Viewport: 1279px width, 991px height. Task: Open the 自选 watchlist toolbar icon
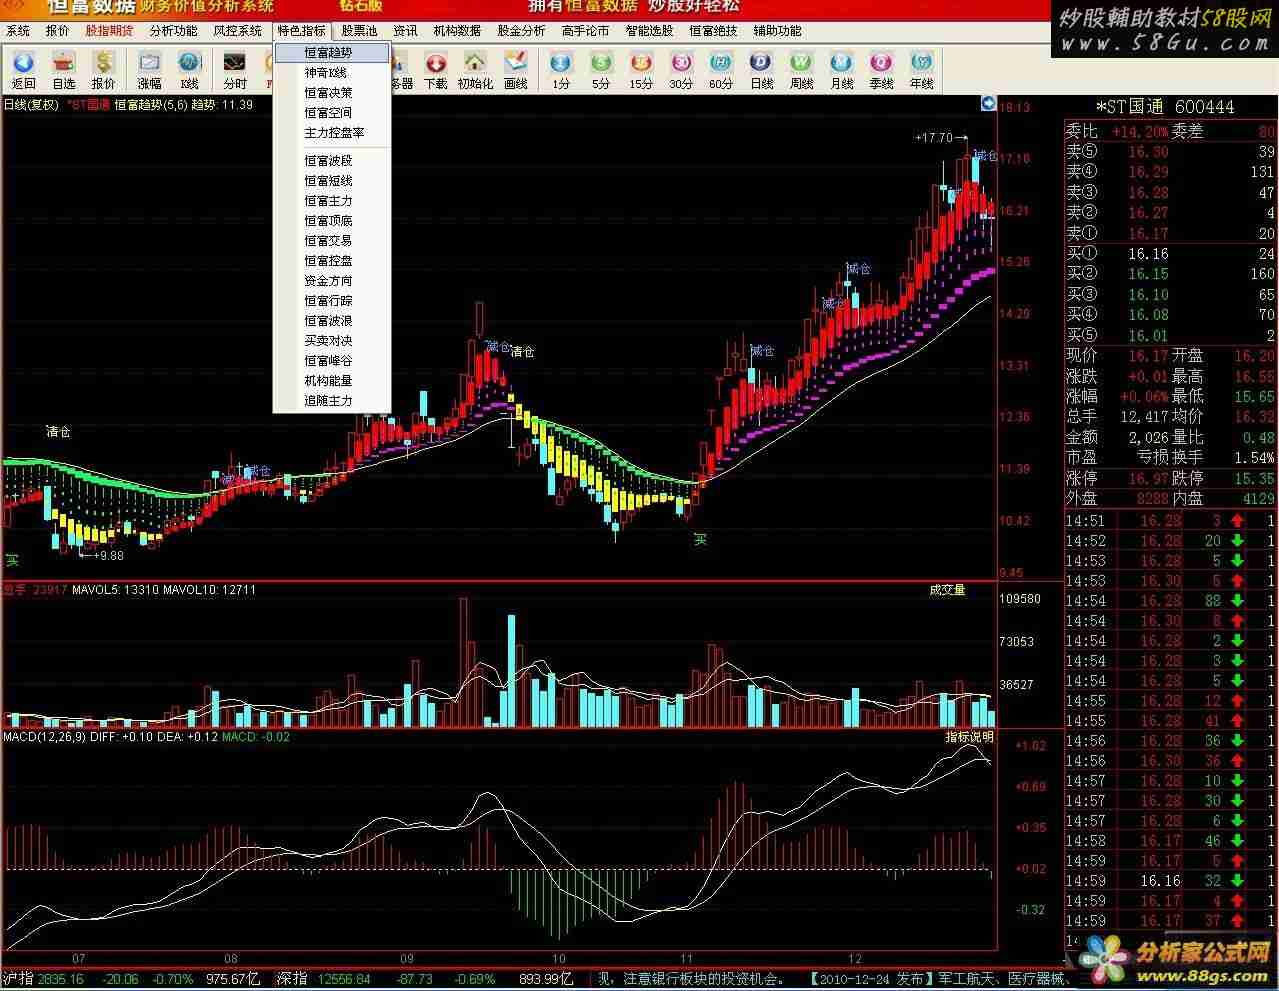[x=63, y=70]
